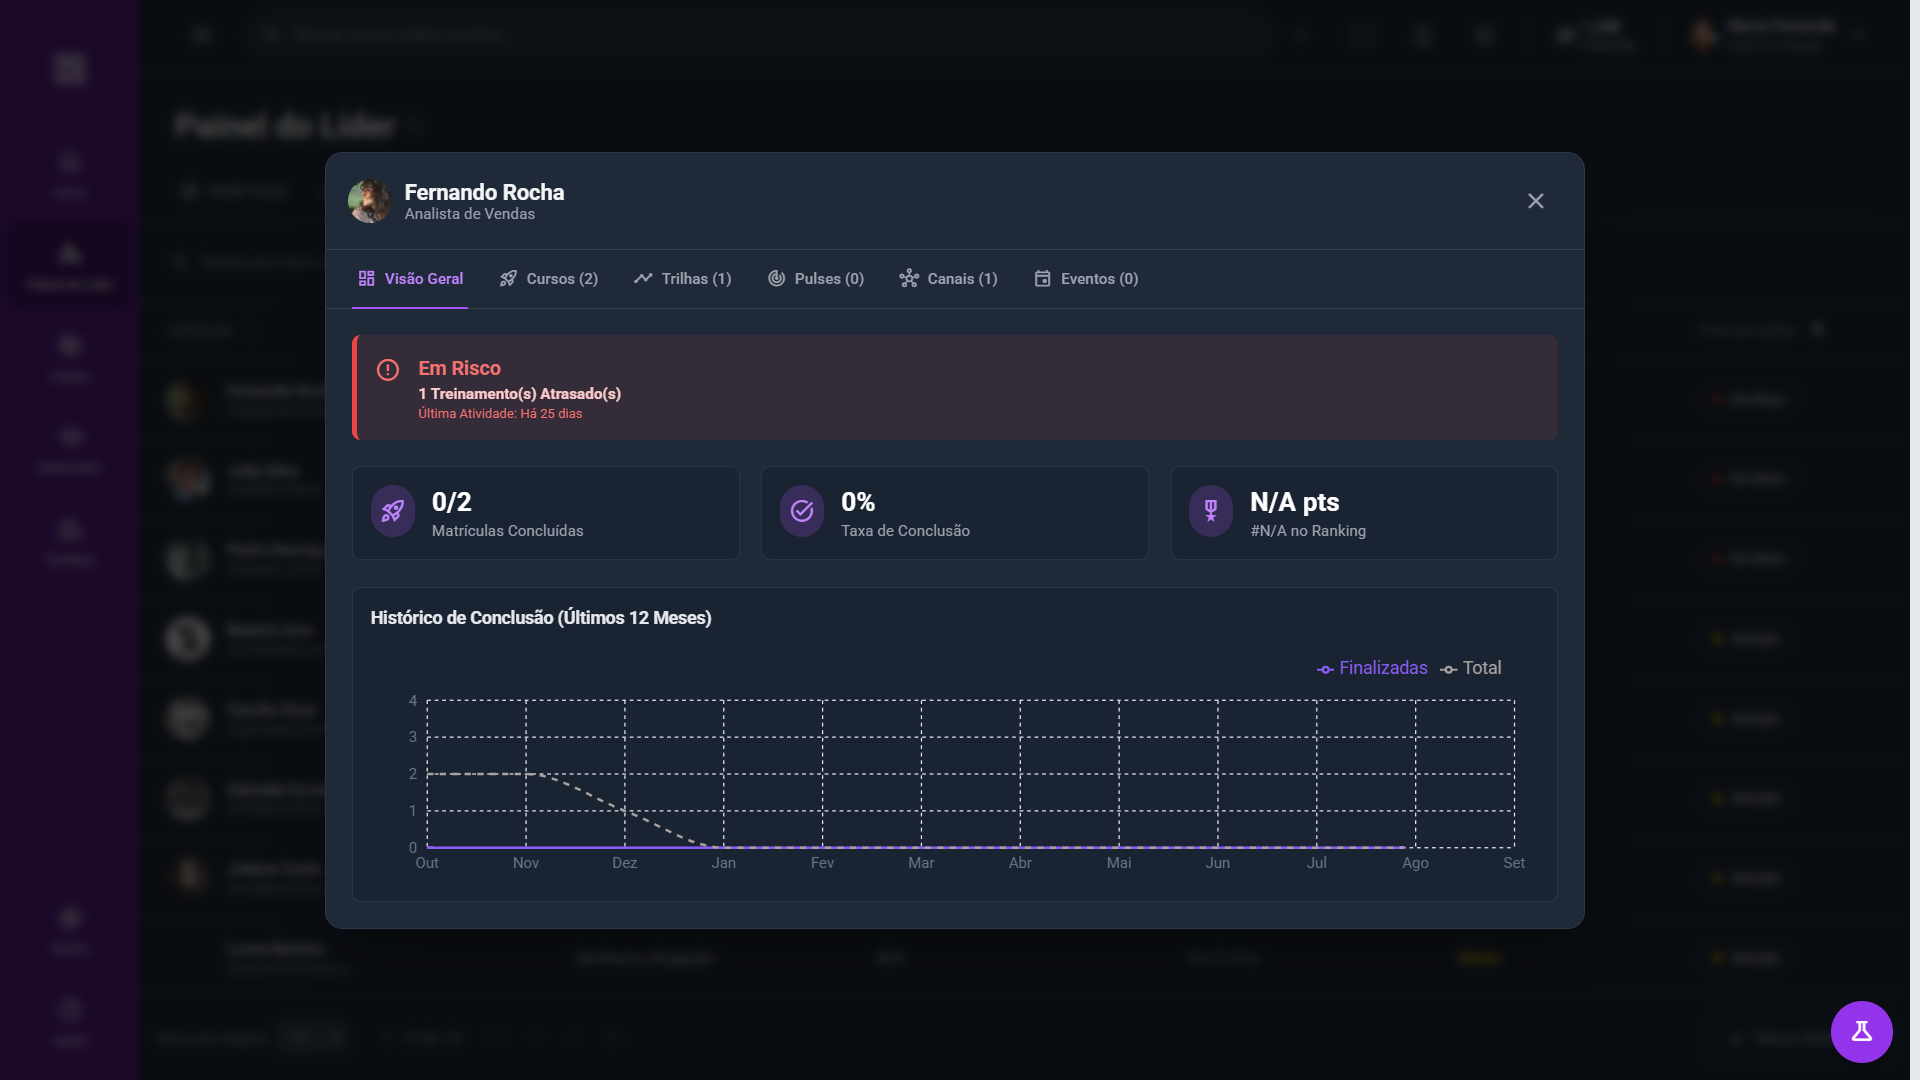Click the checkmark icon beside Taxa de Conclusão
Screen dimensions: 1920x1080
point(802,512)
